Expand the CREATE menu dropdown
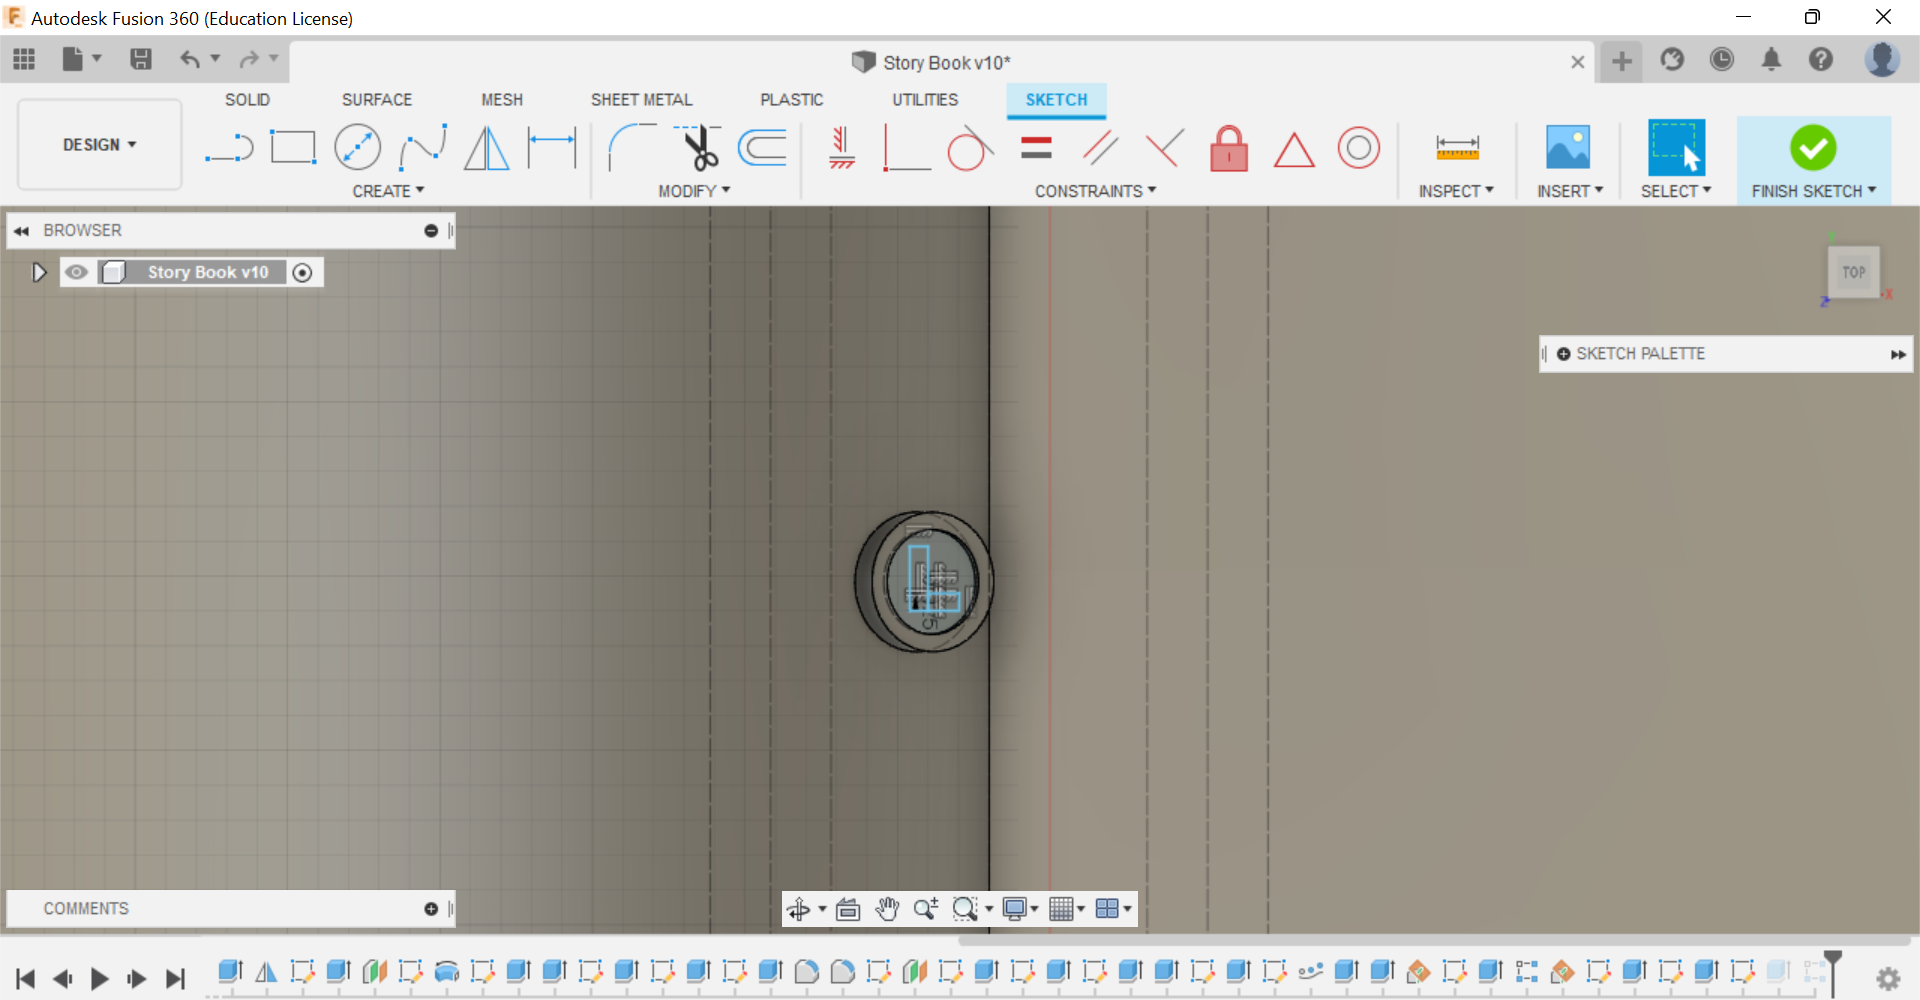This screenshot has height=1000, width=1920. click(388, 191)
